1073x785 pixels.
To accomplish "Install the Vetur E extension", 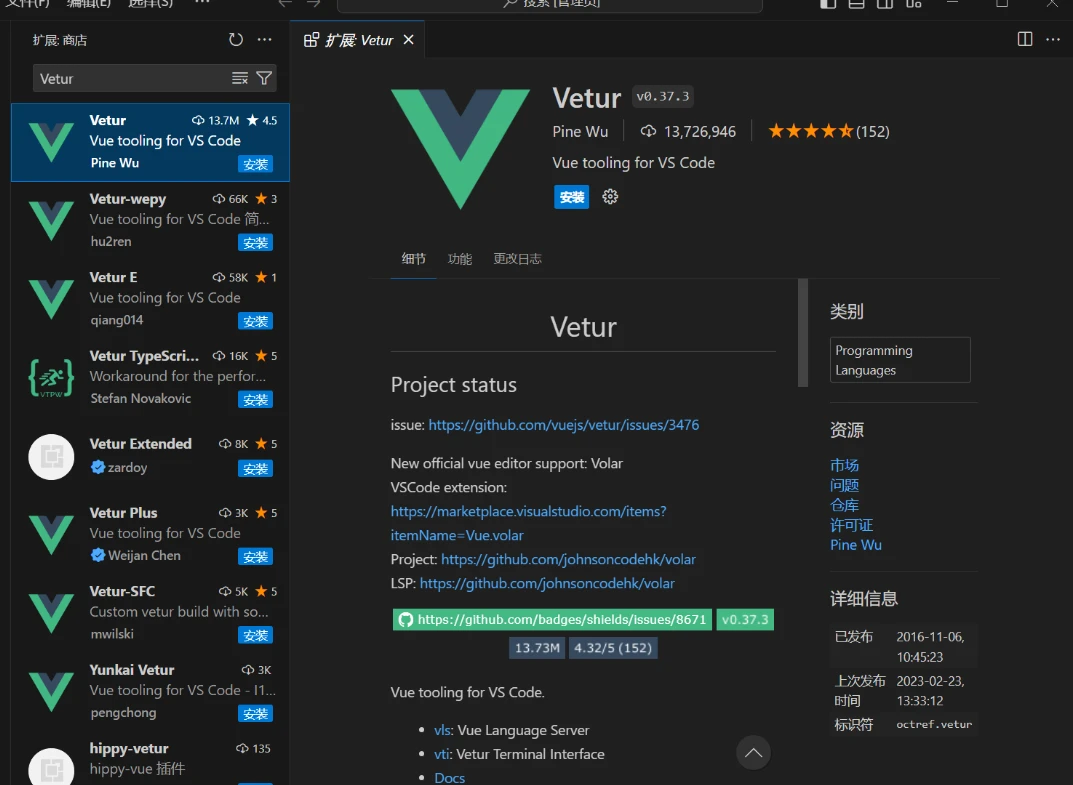I will (x=255, y=322).
